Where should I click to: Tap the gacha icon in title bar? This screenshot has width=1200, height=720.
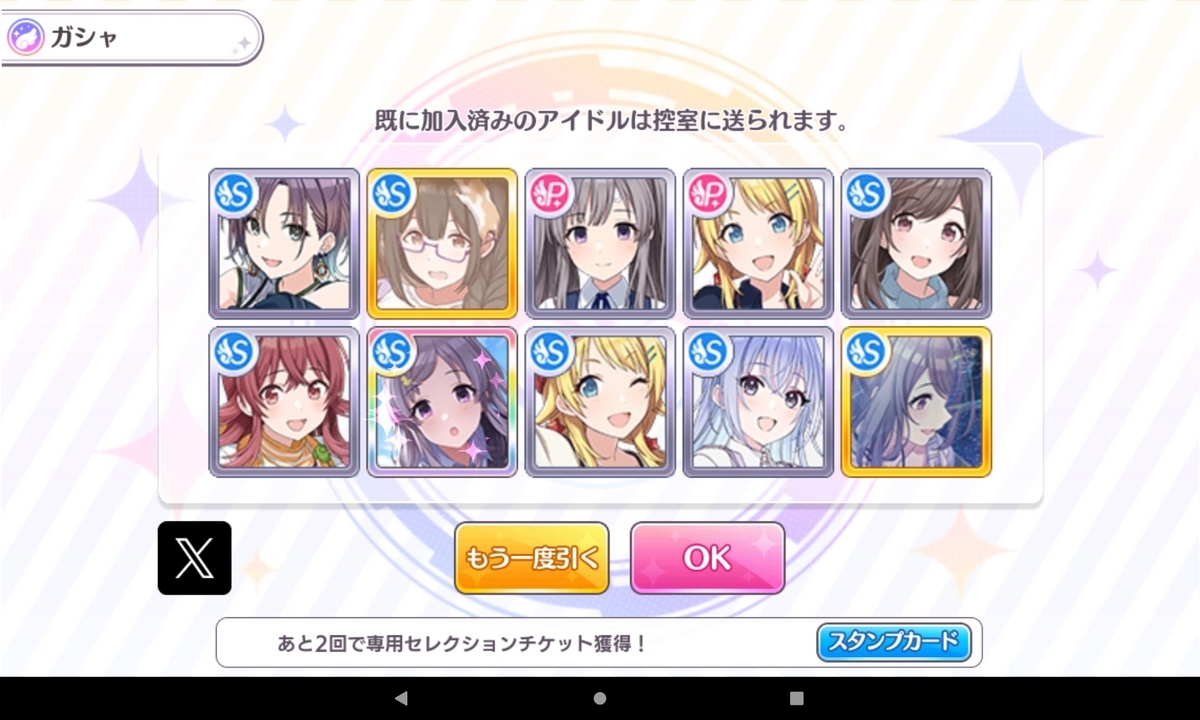pos(25,38)
